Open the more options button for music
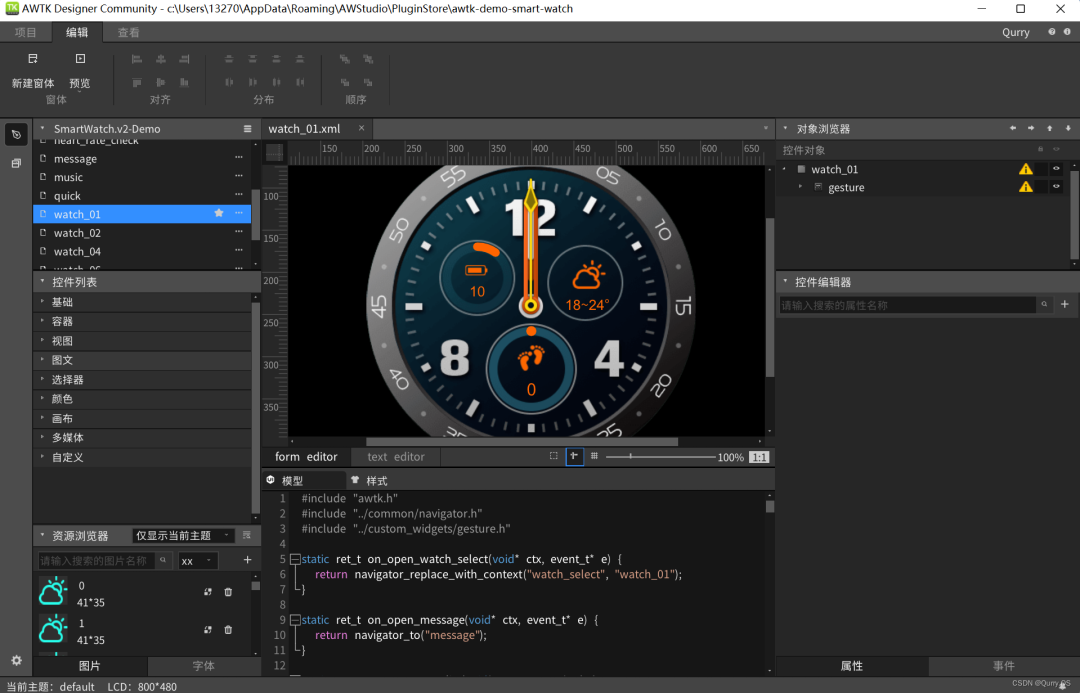The height and width of the screenshot is (693, 1080). pos(239,177)
